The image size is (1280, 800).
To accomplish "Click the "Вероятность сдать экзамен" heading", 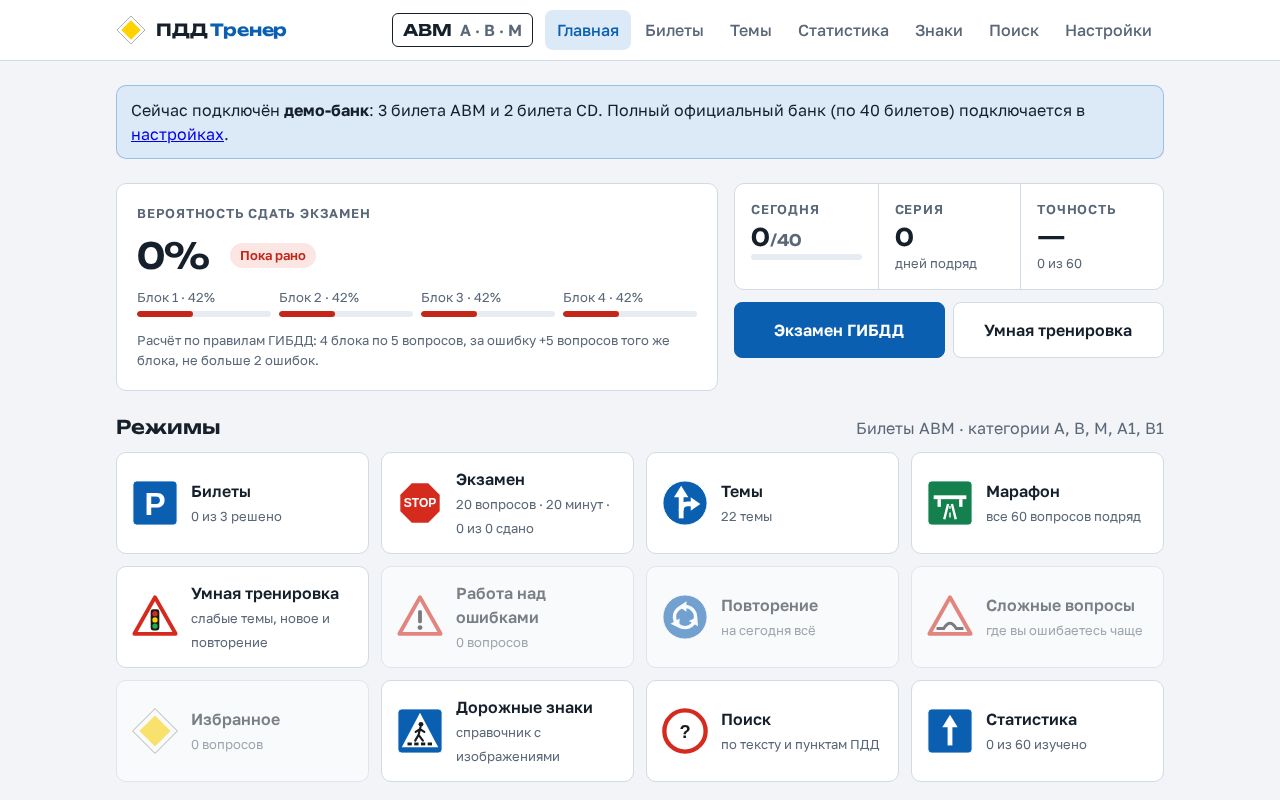I will 254,214.
